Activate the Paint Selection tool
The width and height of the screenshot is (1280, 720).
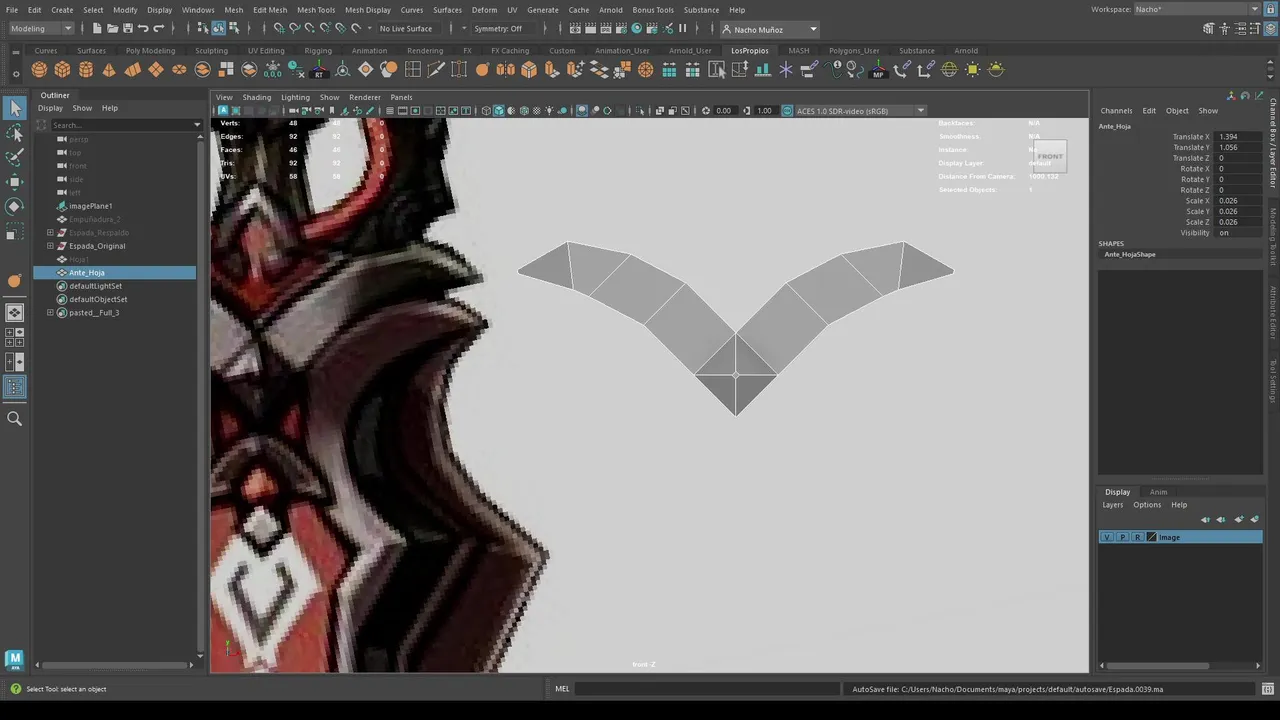[x=15, y=157]
